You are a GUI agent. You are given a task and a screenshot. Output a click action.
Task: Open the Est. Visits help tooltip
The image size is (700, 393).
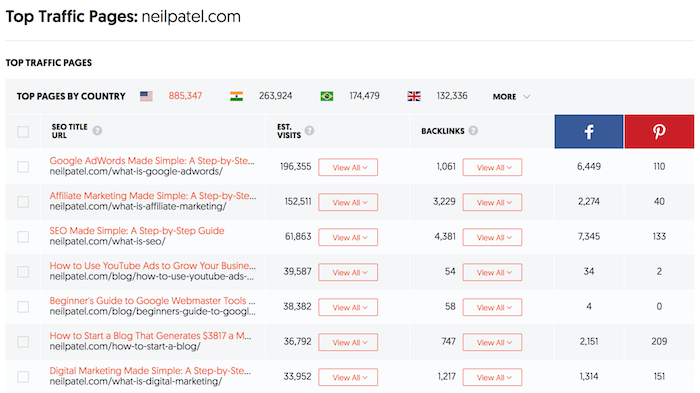pyautogui.click(x=309, y=130)
